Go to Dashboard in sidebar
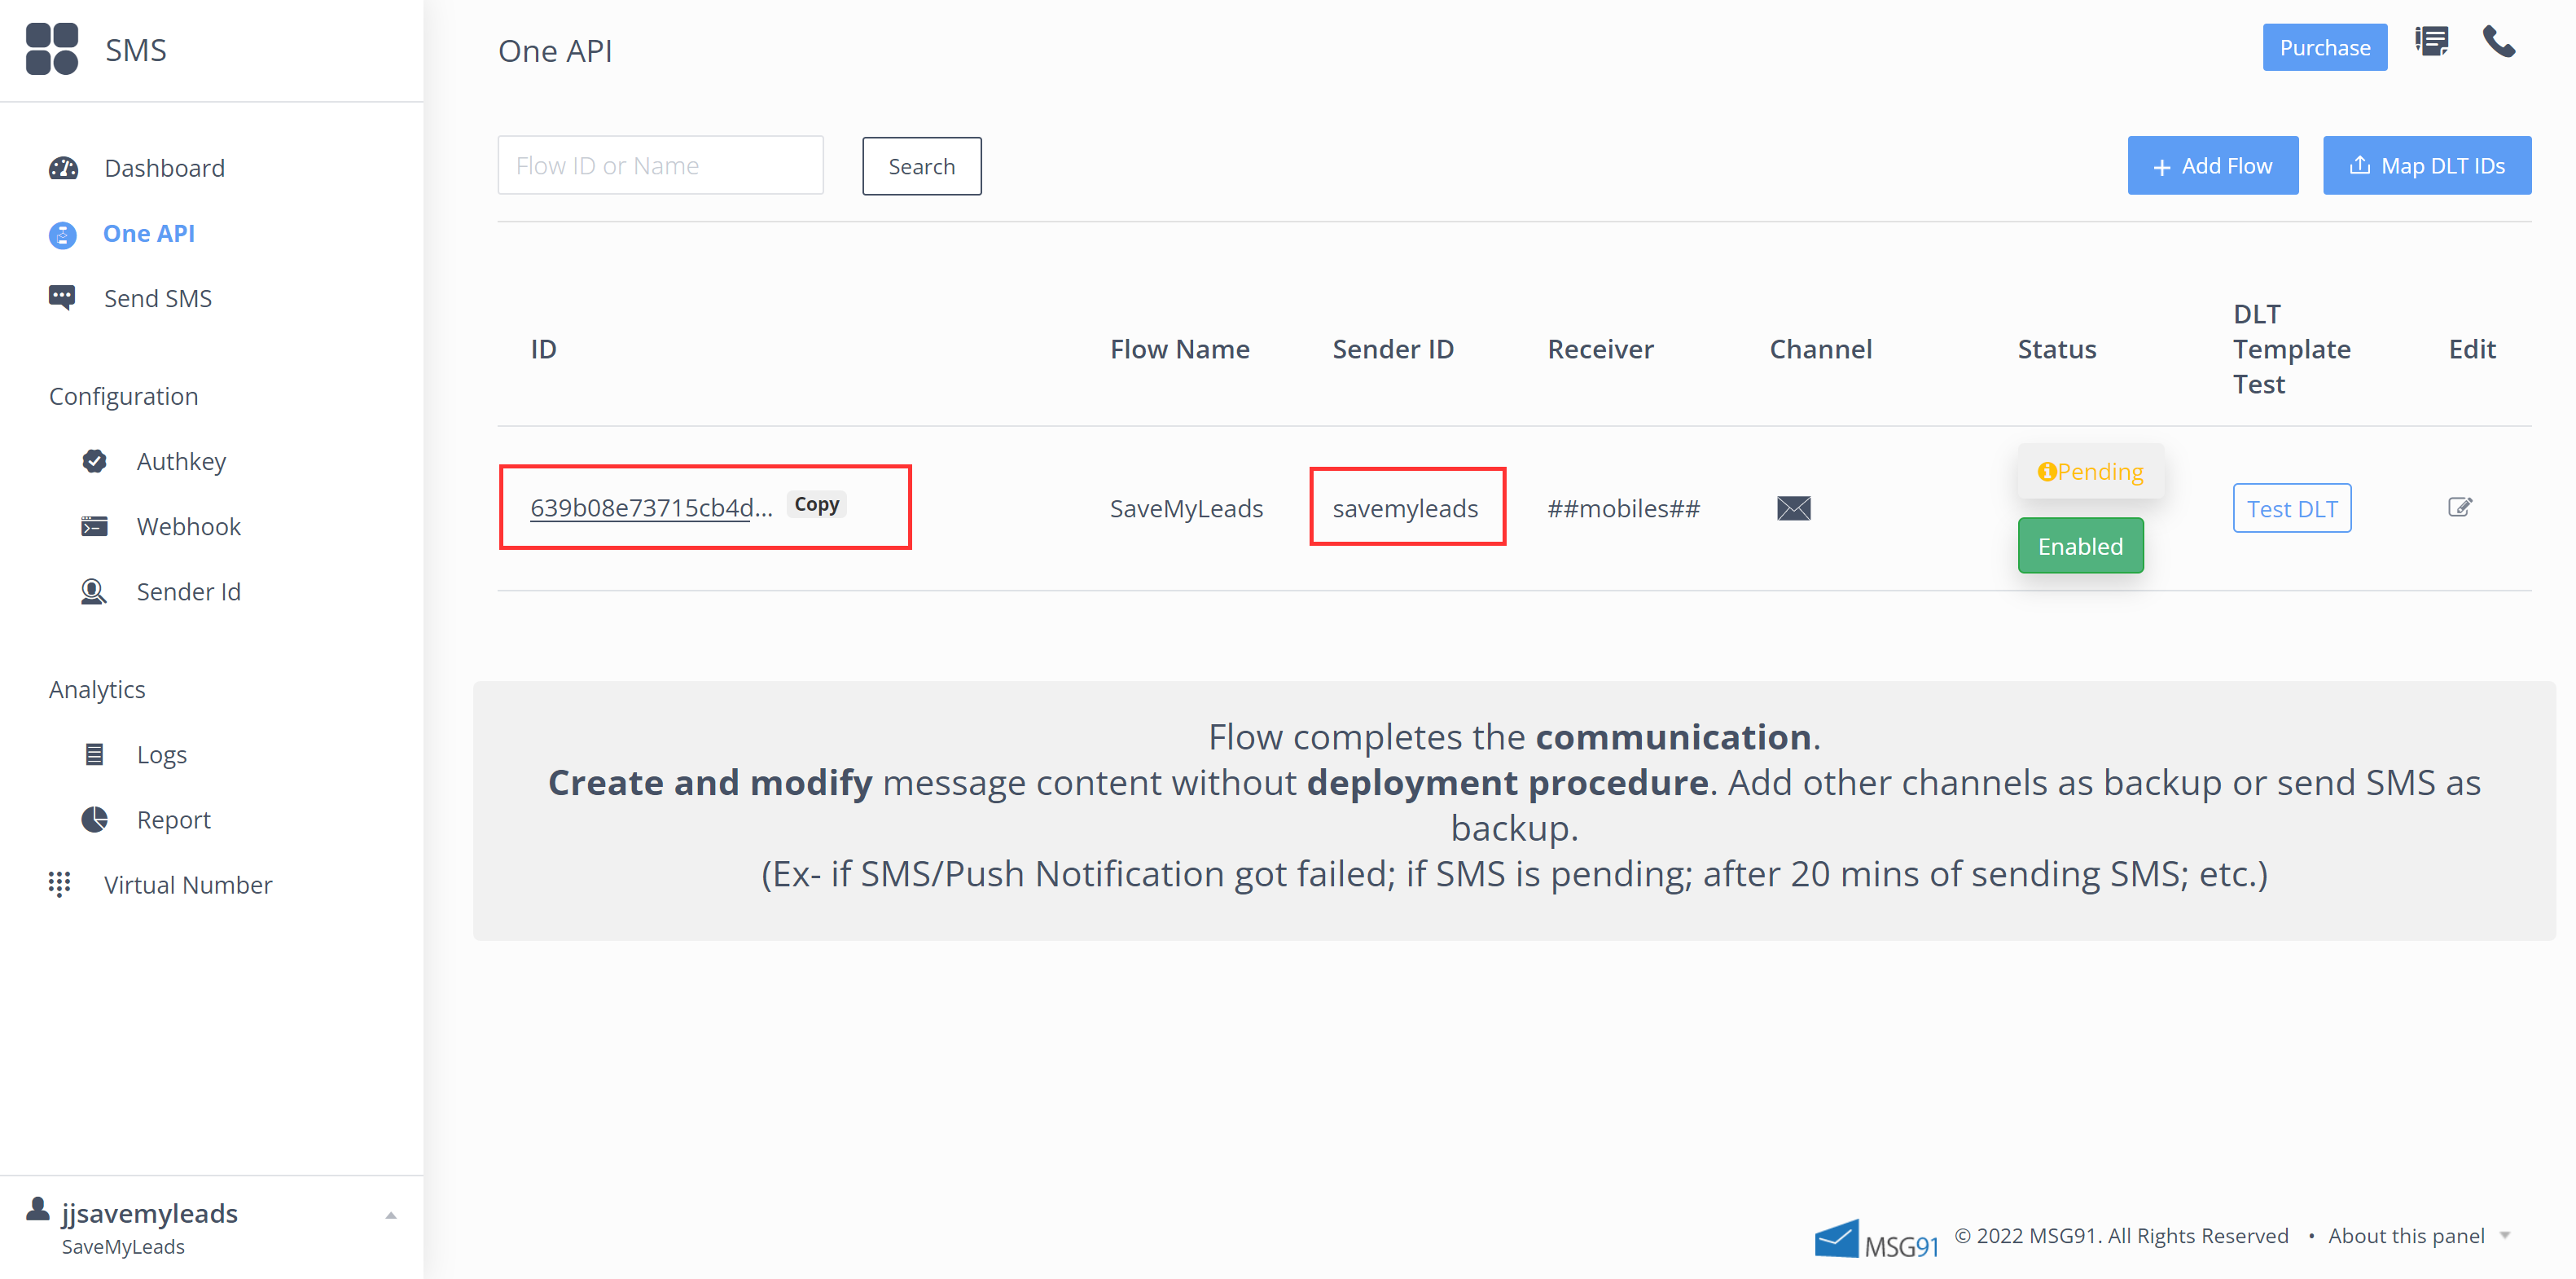 (x=165, y=168)
